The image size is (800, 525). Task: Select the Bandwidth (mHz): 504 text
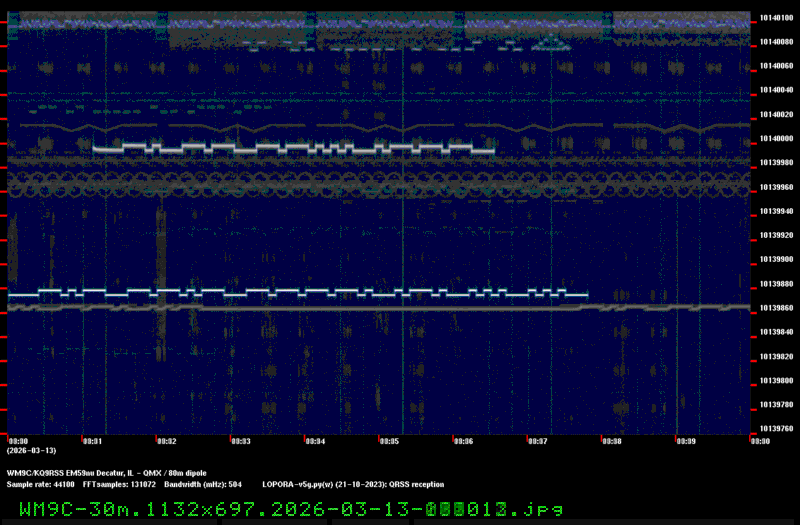coord(203,484)
